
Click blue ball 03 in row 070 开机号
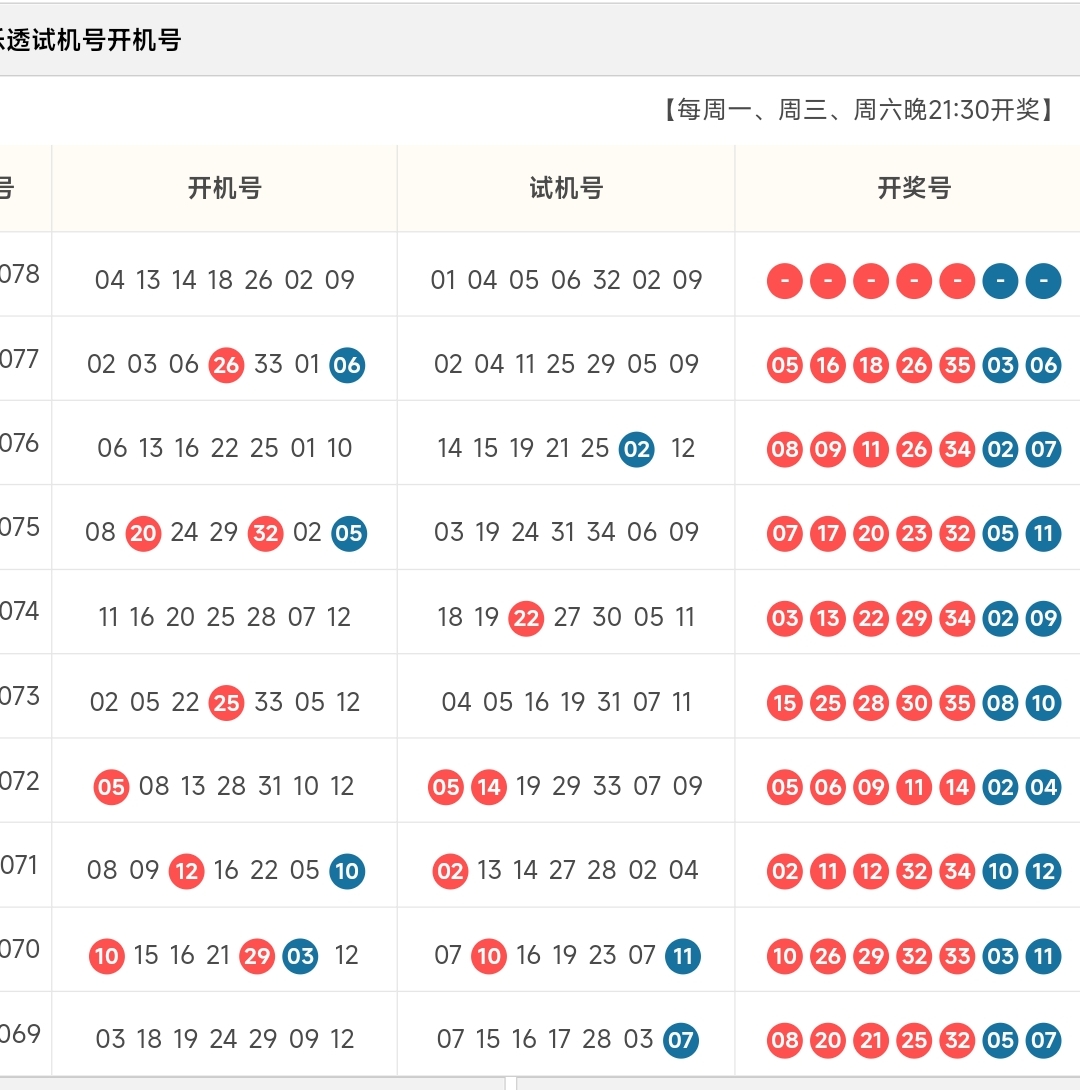pos(300,956)
